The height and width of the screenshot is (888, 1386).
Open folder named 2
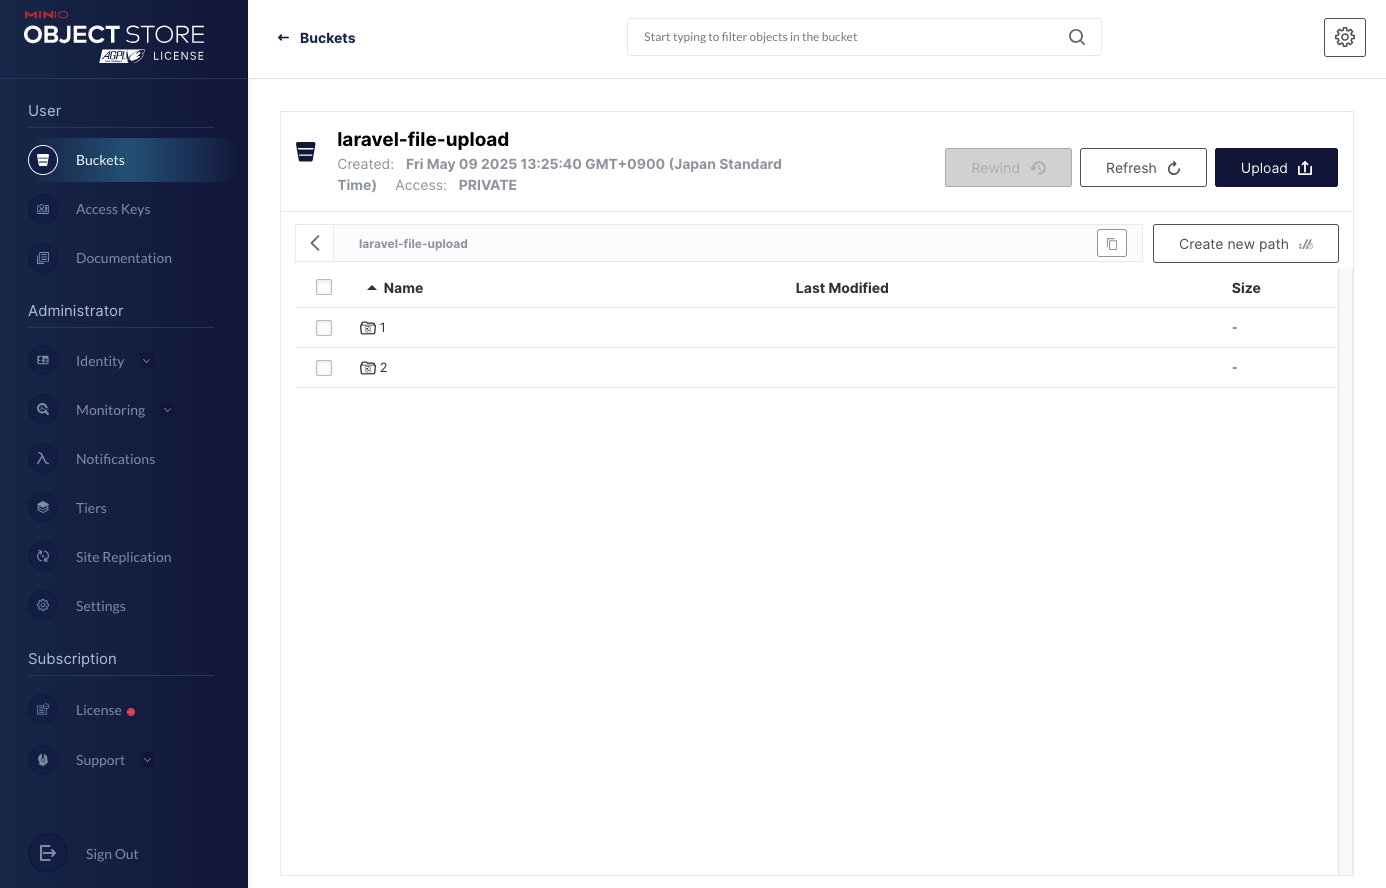coord(383,368)
